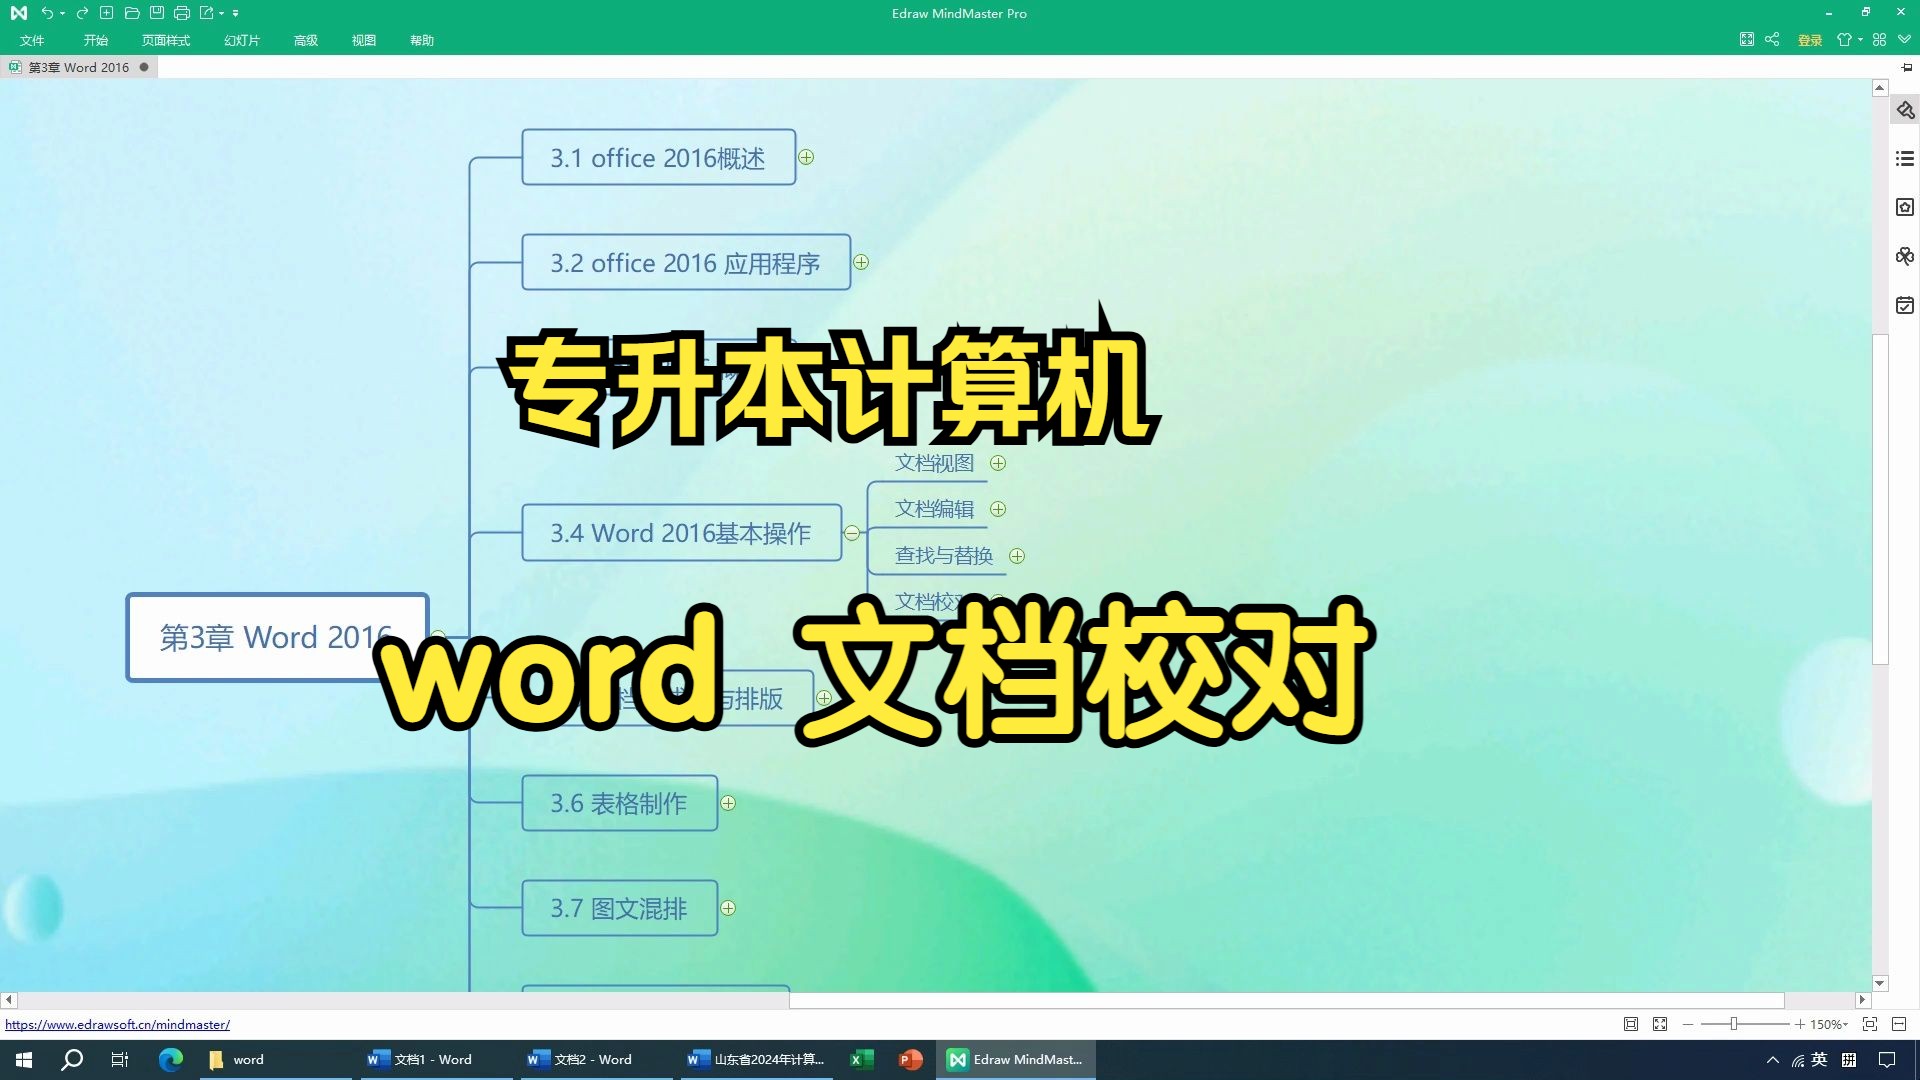Collapse the 3.4 Word 2016基本操作 branch
1920x1080 pixels.
852,533
